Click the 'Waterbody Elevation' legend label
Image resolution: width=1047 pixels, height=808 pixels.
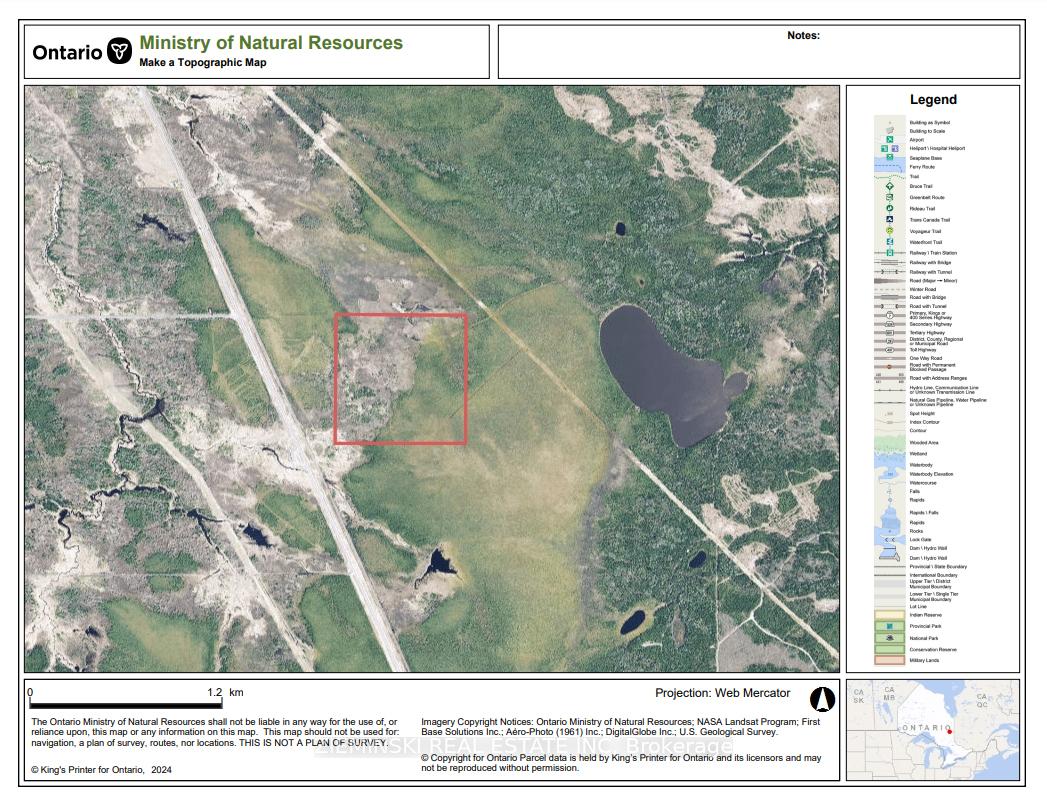[931, 474]
